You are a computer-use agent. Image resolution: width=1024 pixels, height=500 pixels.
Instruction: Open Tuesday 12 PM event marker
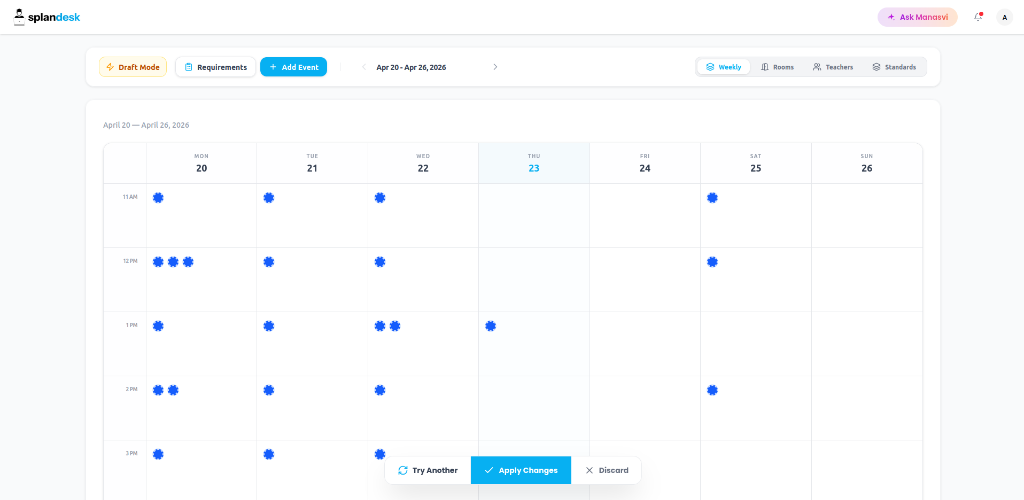(x=268, y=262)
